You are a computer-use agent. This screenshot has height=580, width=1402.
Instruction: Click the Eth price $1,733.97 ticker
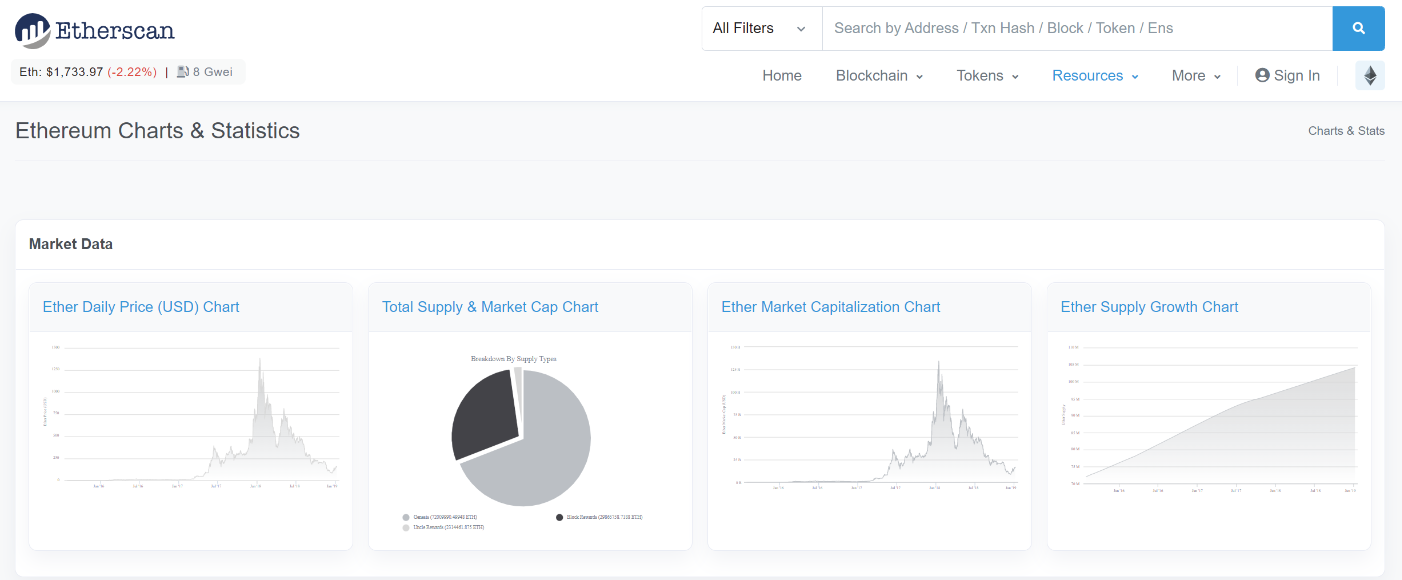click(x=88, y=72)
